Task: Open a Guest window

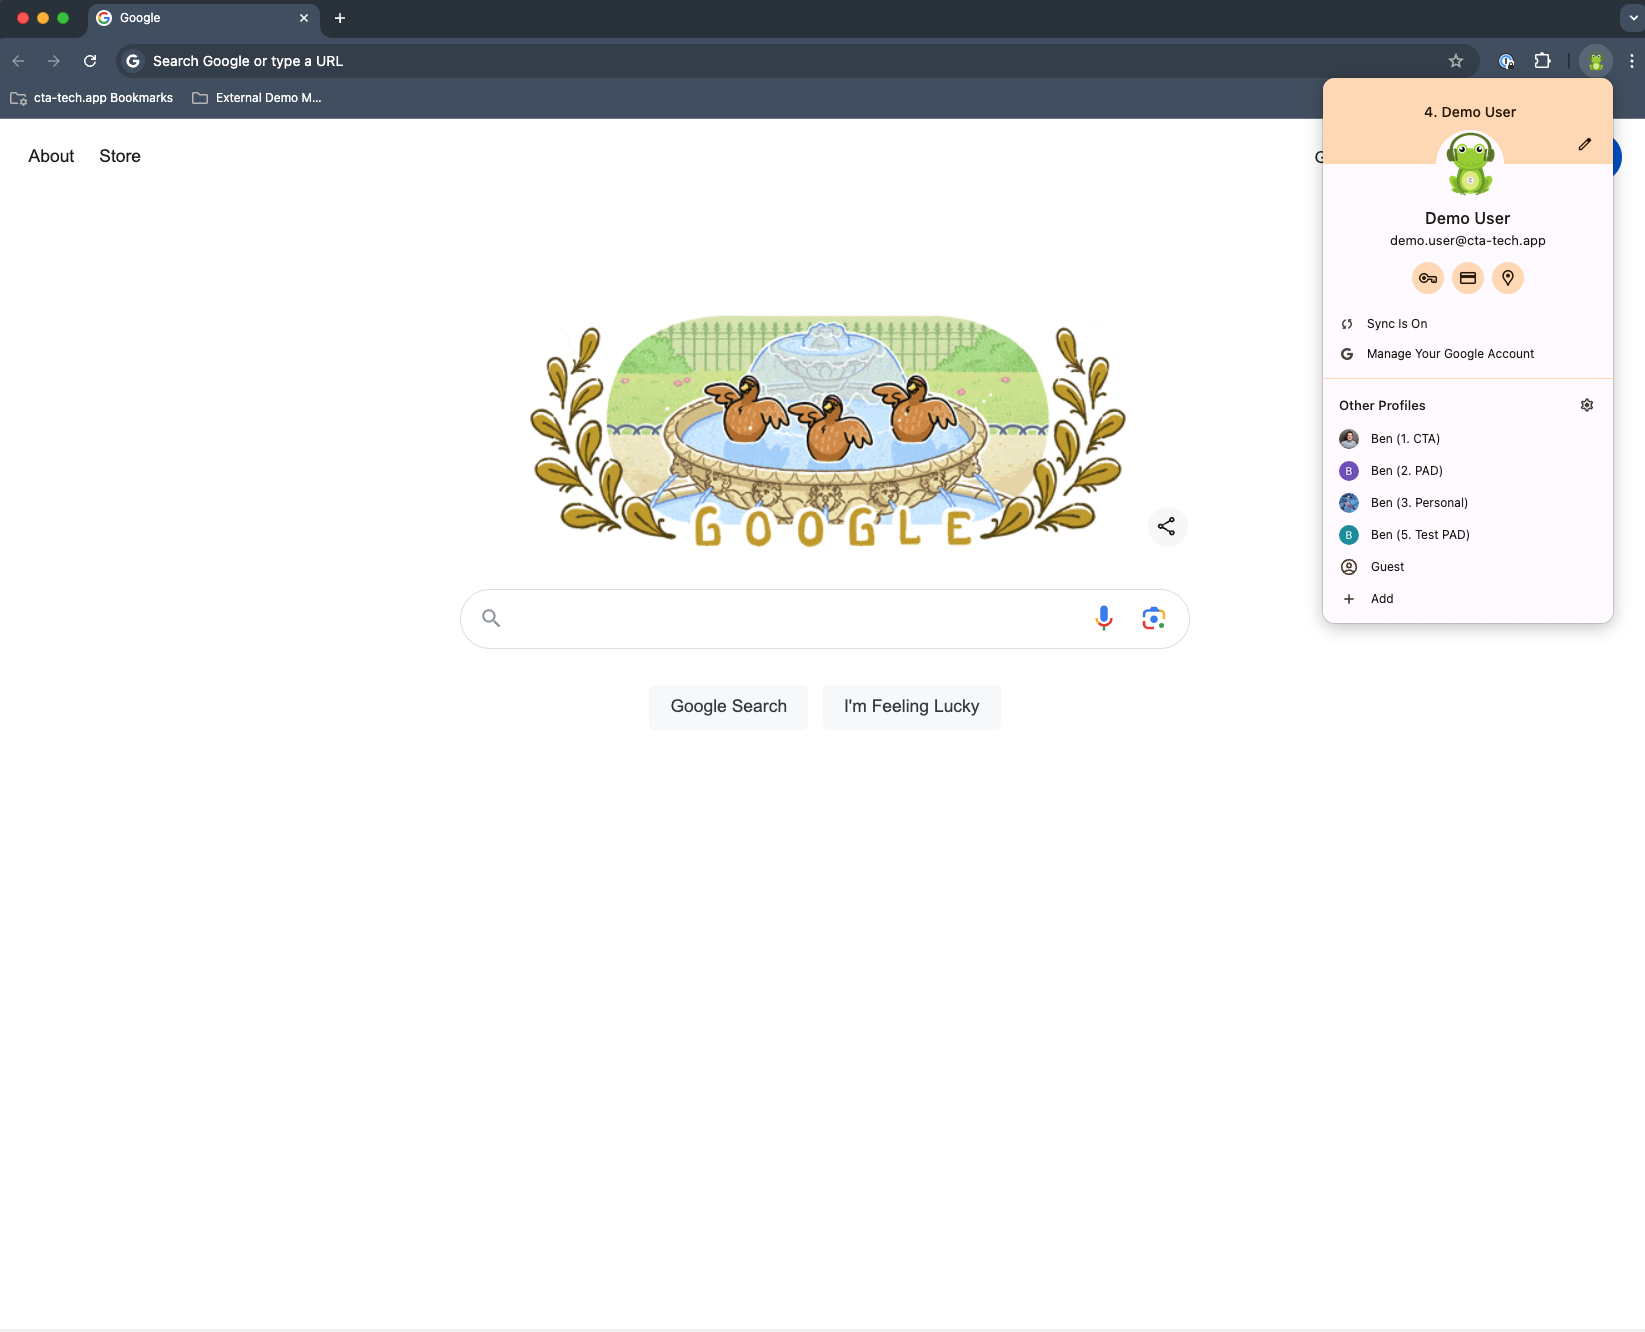Action: (x=1468, y=567)
